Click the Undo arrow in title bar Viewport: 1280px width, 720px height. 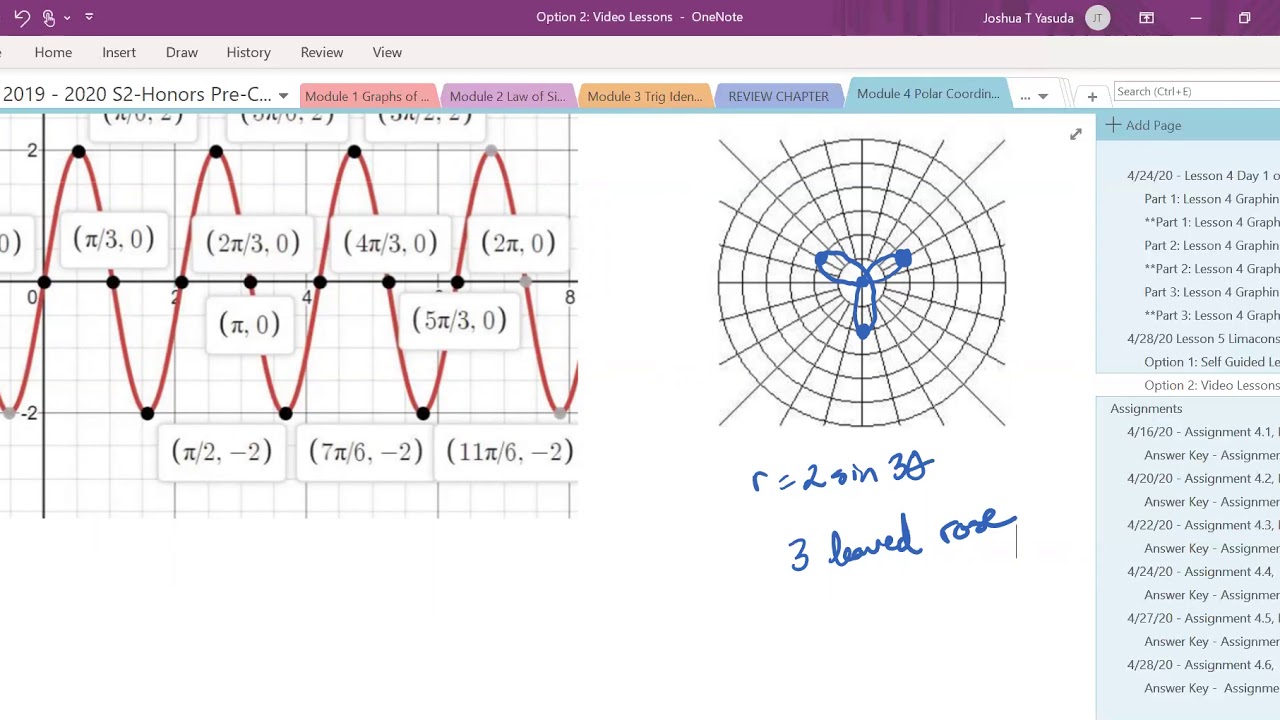pos(21,17)
